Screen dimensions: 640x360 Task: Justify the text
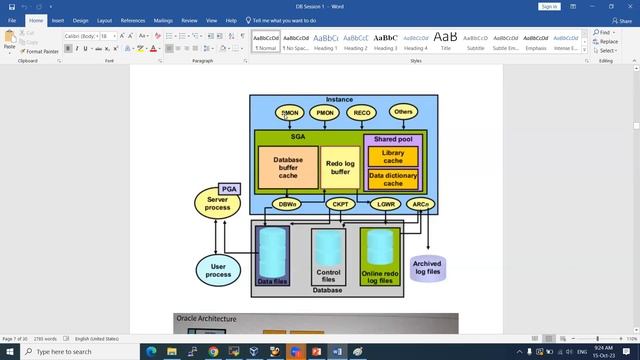coord(196,49)
